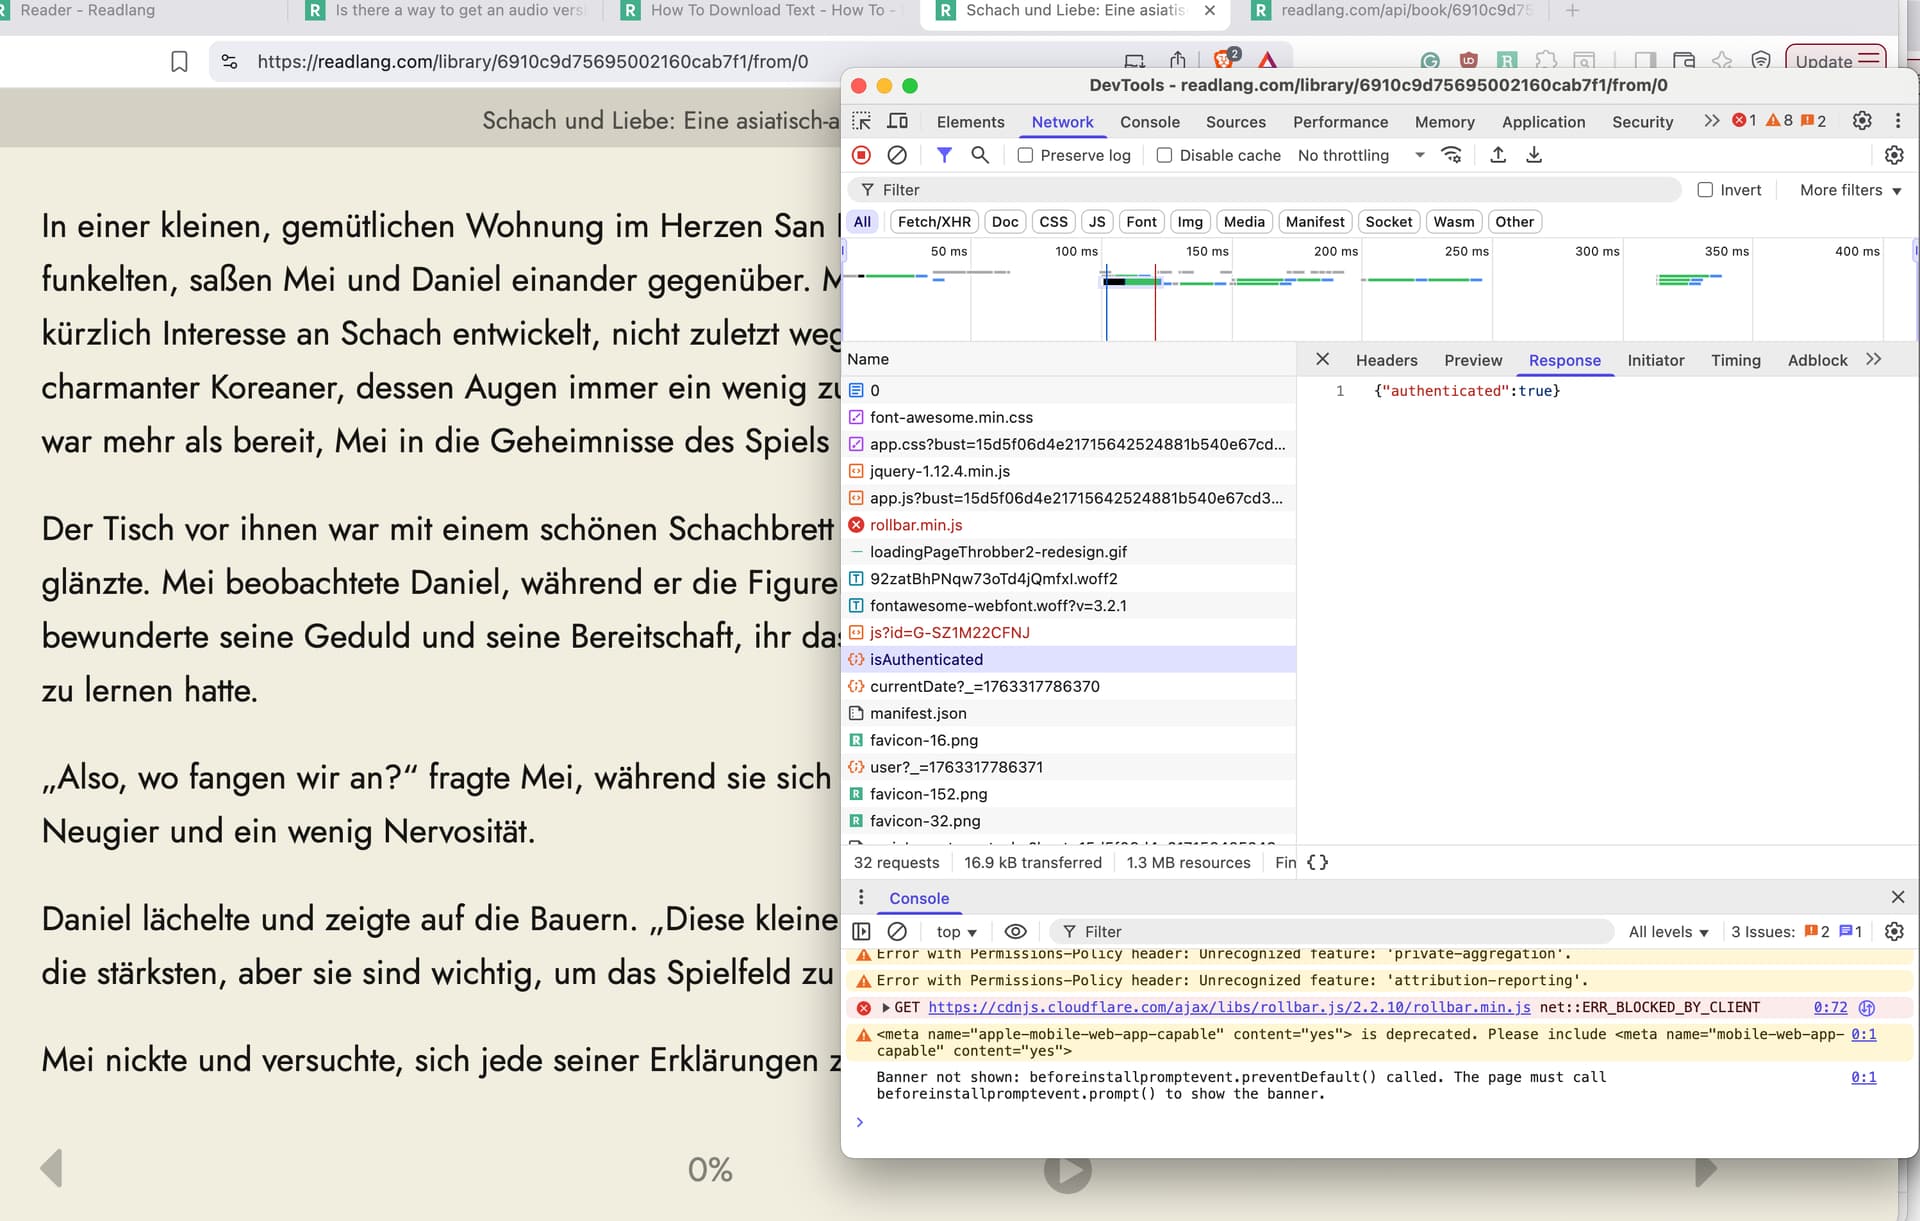Viewport: 1920px width, 1221px height.
Task: Open inspect element picker tool
Action: 861,121
